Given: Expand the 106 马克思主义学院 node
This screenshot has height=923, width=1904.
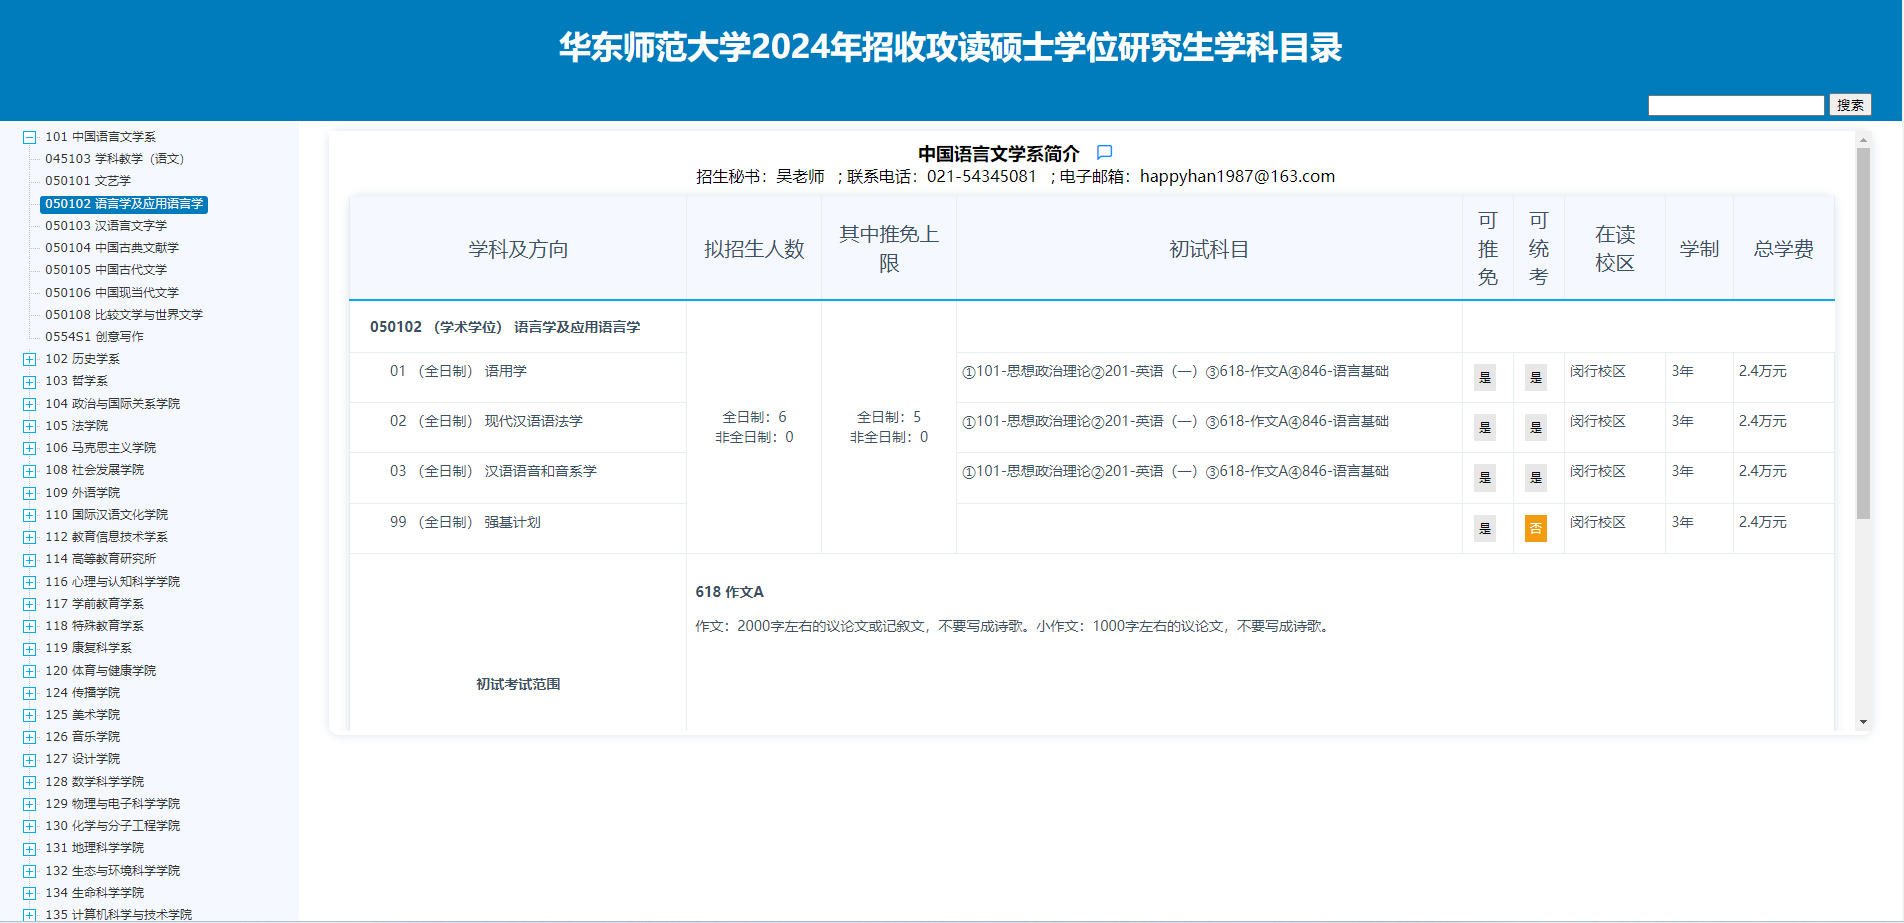Looking at the screenshot, I should 30,448.
